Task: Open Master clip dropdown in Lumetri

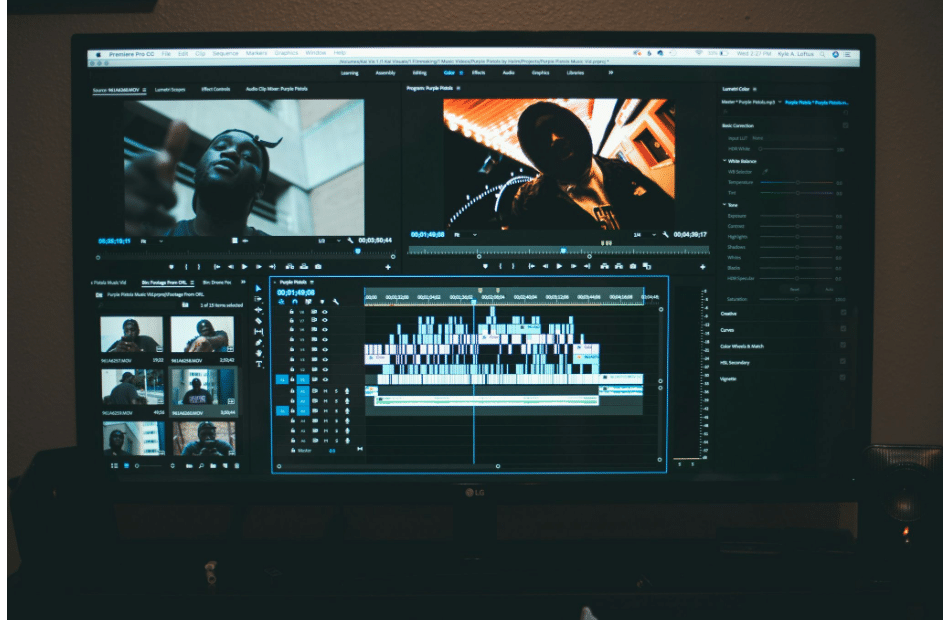Action: click(780, 102)
